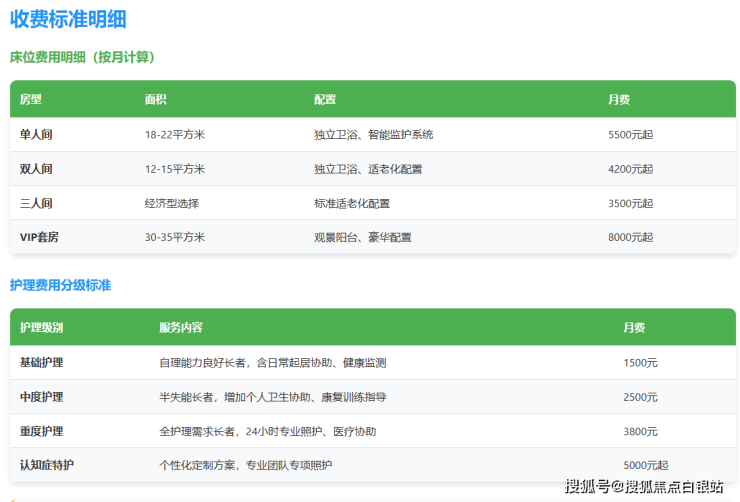This screenshot has width=740, height=502.
Task: Click the 护理级别 column header
Action: pyautogui.click(x=41, y=328)
